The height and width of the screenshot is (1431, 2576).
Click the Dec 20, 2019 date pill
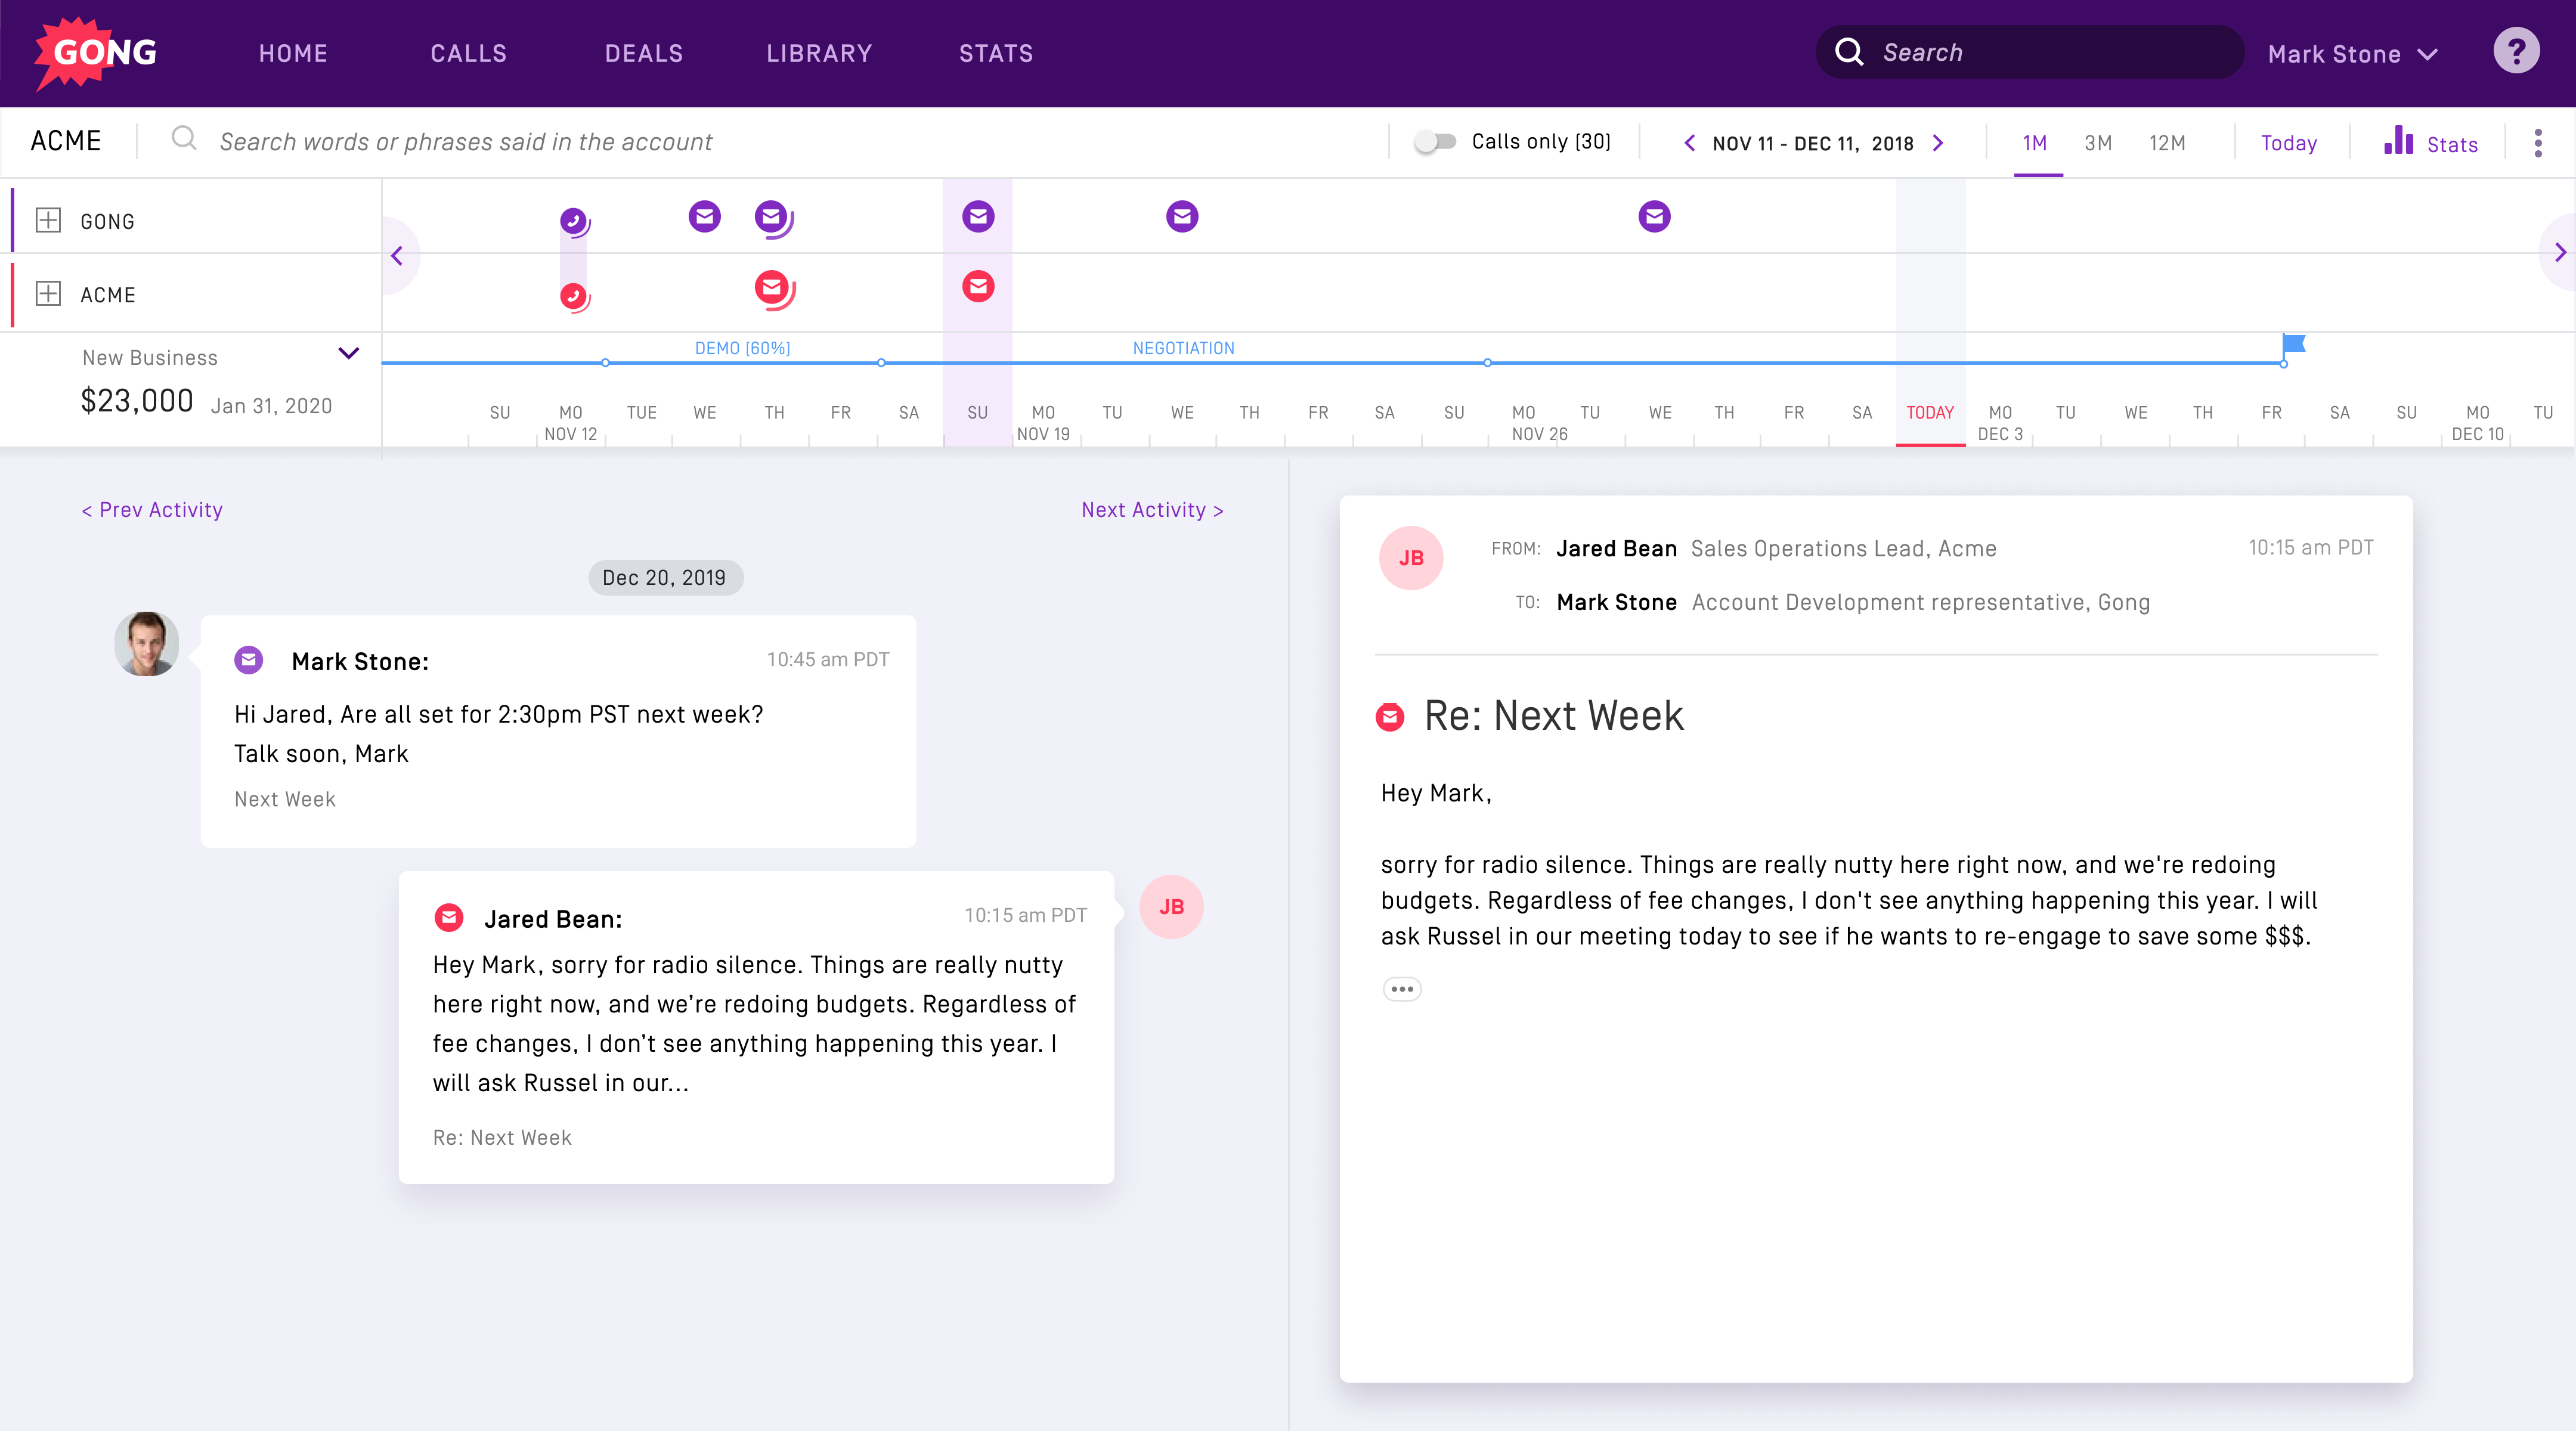[665, 578]
